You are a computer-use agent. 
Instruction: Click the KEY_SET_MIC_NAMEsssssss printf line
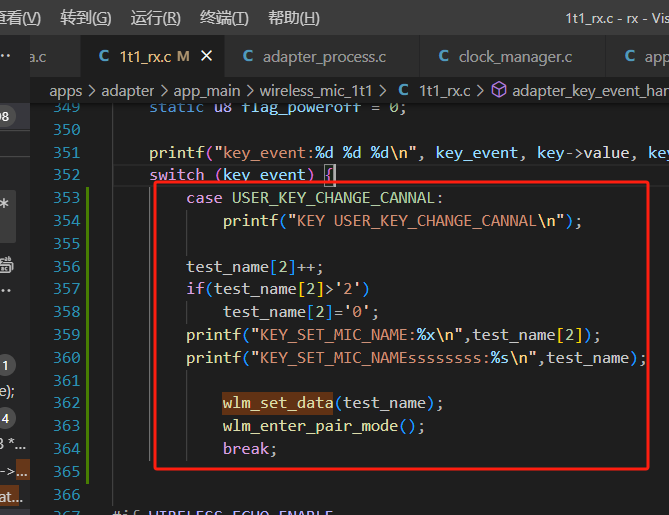[x=416, y=358]
